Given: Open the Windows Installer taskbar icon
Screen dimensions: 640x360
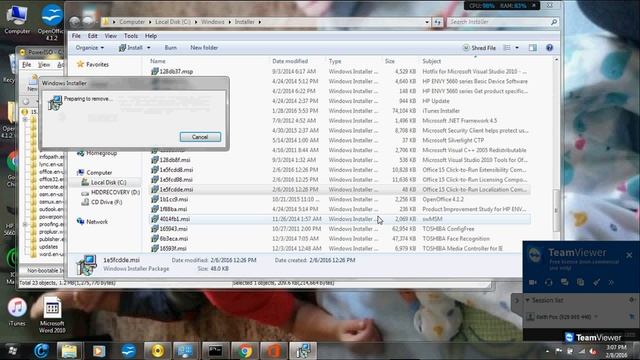Looking at the screenshot, I should pyautogui.click(x=303, y=351).
